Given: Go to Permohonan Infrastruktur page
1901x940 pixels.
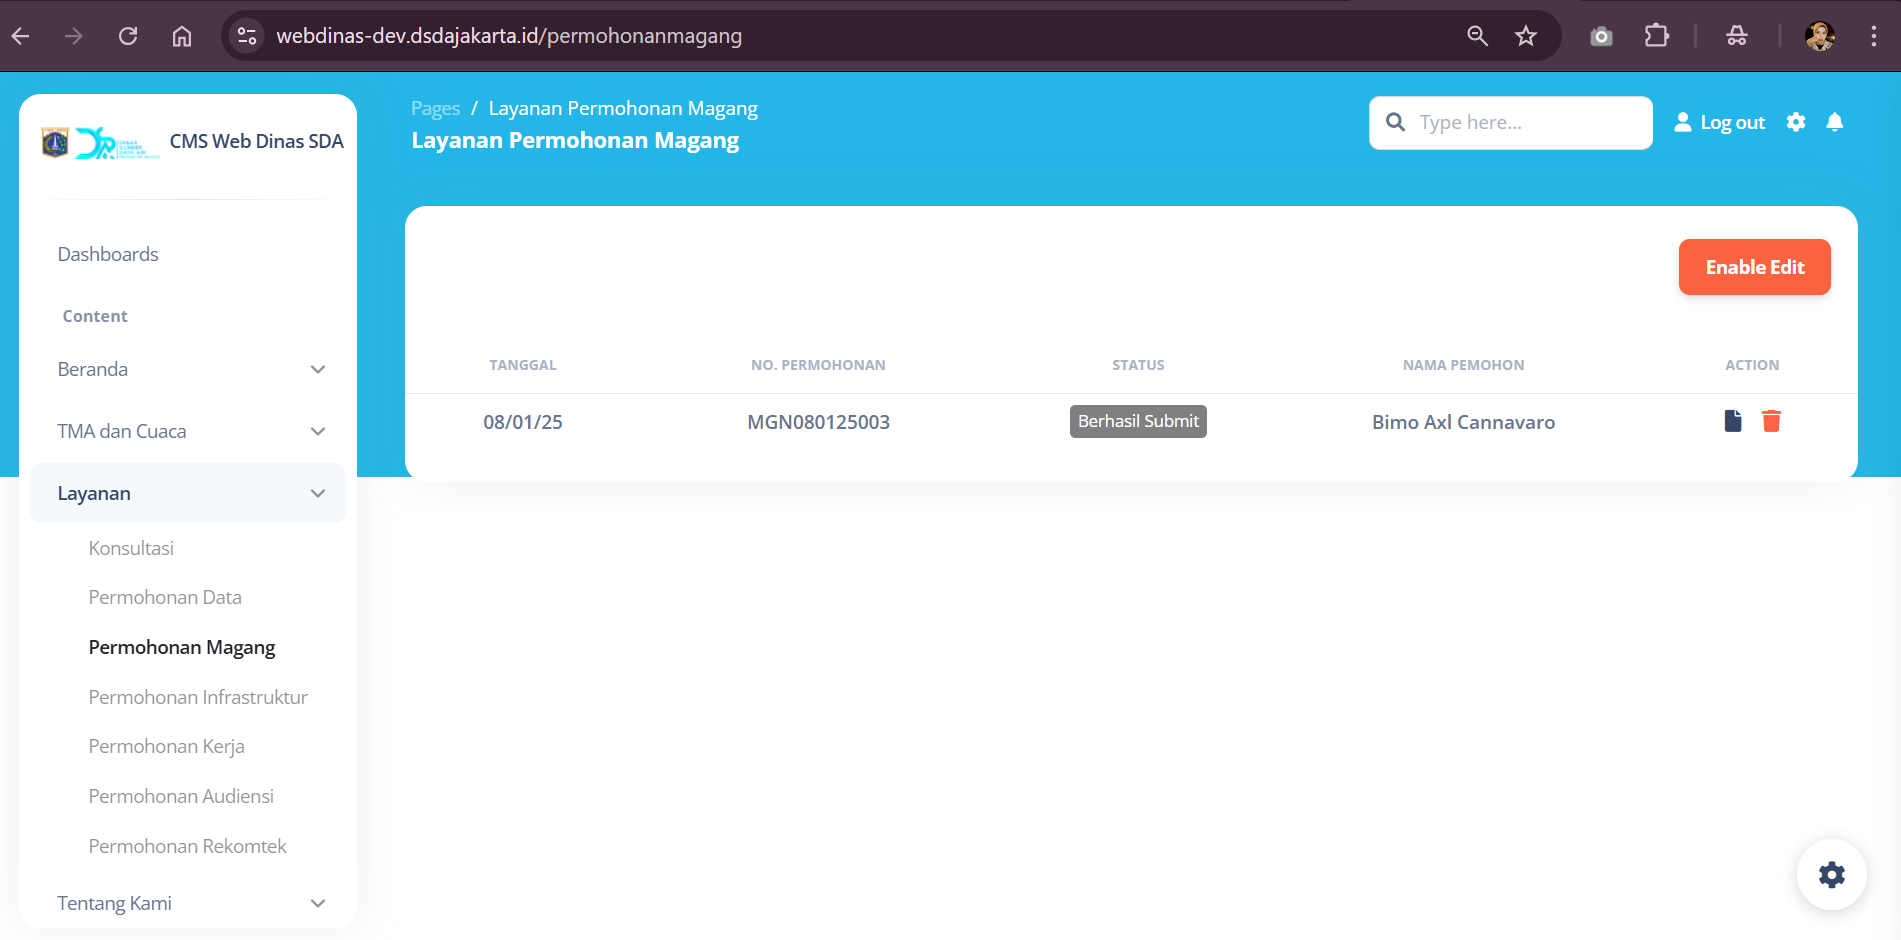Looking at the screenshot, I should (198, 697).
